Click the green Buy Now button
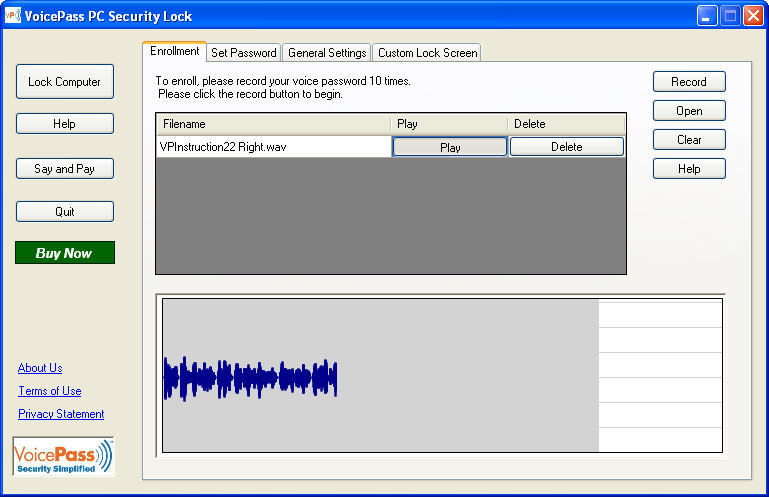The image size is (769, 497). [x=65, y=253]
